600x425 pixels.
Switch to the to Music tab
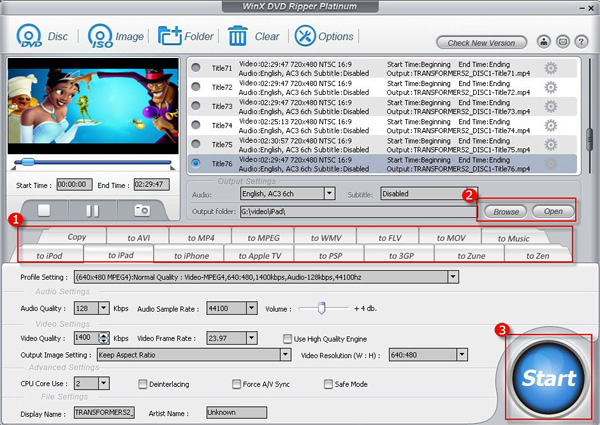click(x=514, y=239)
